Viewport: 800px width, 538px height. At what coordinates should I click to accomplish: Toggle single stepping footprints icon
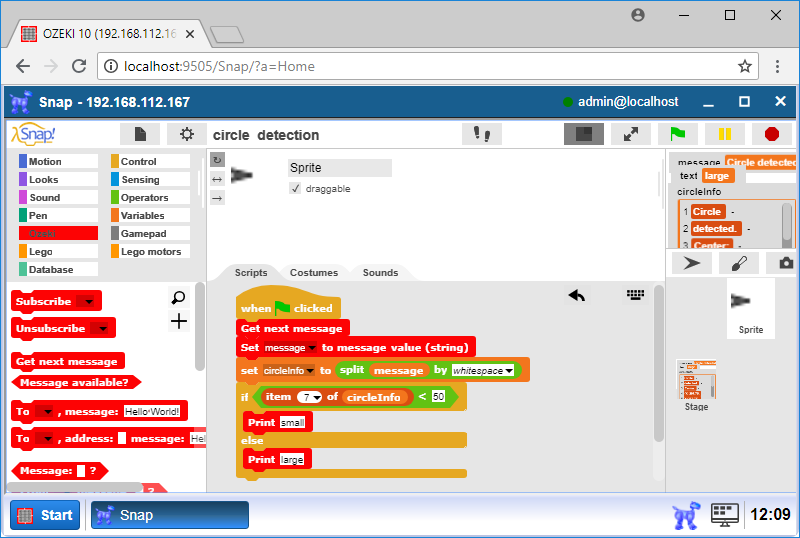(482, 134)
